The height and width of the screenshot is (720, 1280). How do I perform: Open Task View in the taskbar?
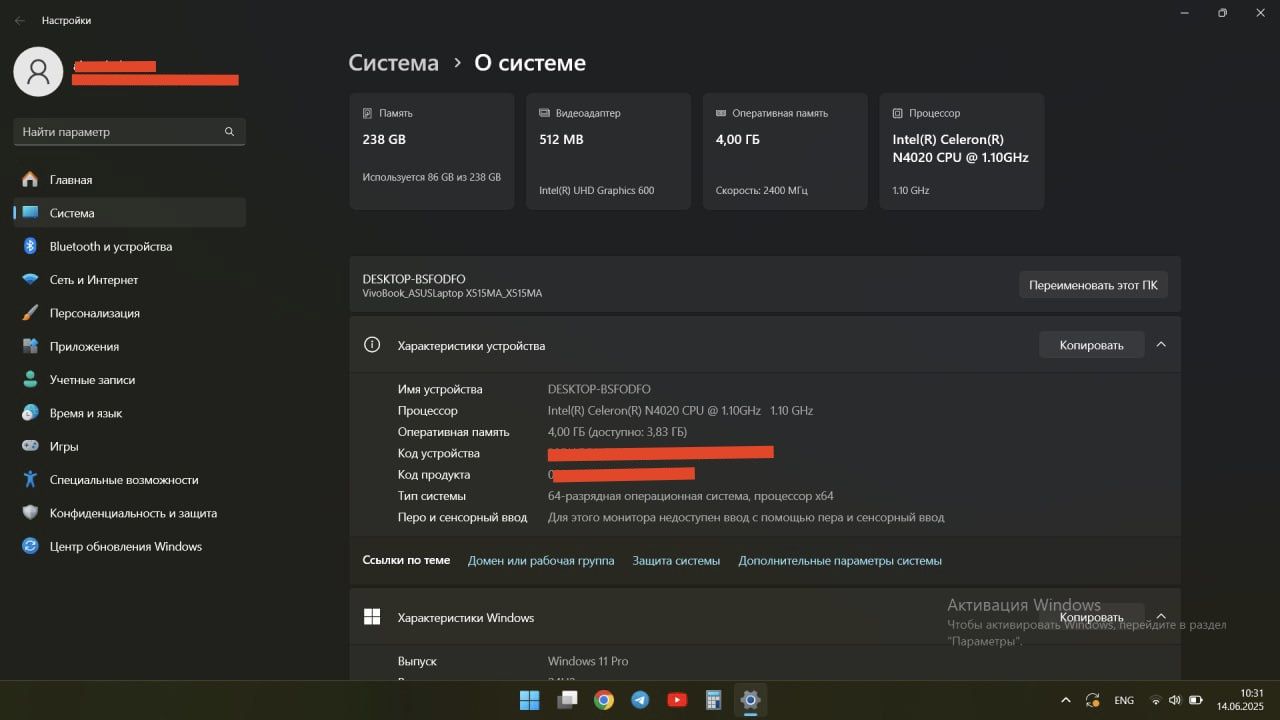point(567,700)
